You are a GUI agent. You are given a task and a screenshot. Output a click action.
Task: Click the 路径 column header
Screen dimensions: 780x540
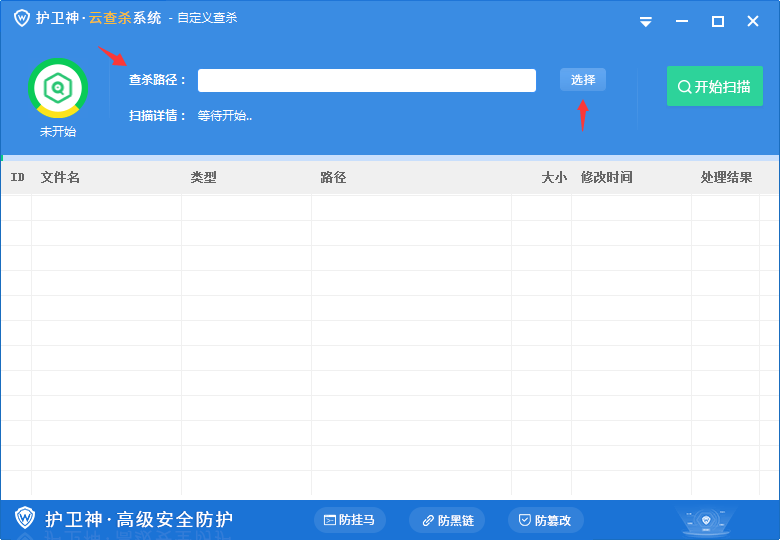tap(333, 178)
